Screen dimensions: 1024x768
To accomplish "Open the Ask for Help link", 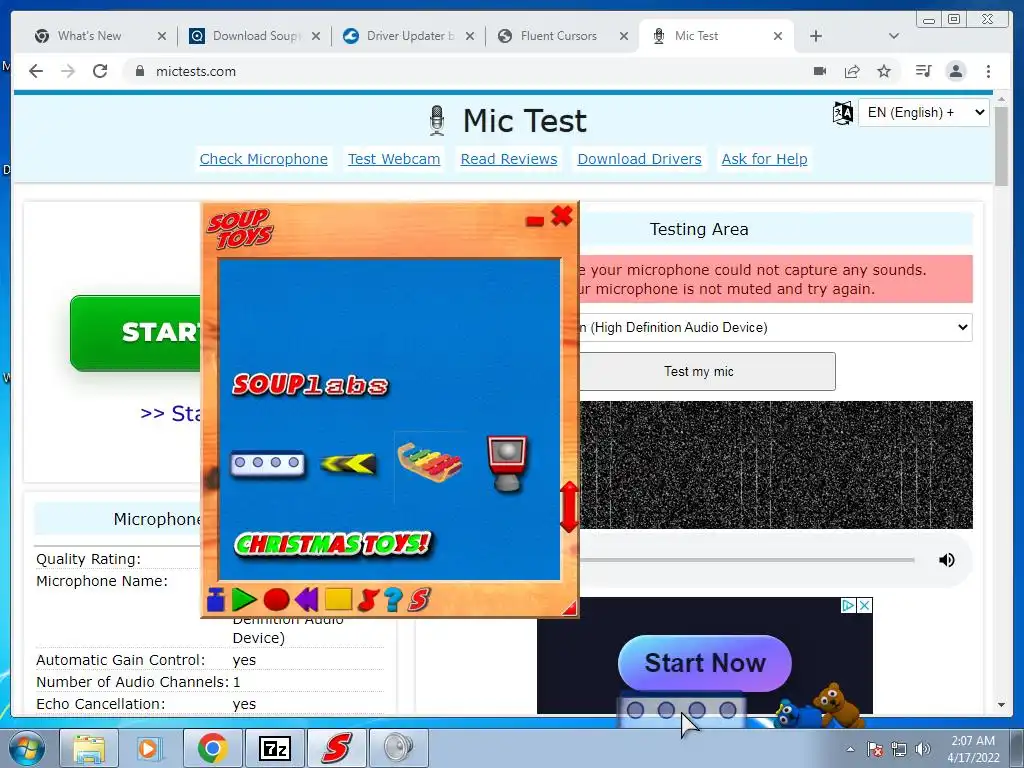I will pyautogui.click(x=764, y=159).
